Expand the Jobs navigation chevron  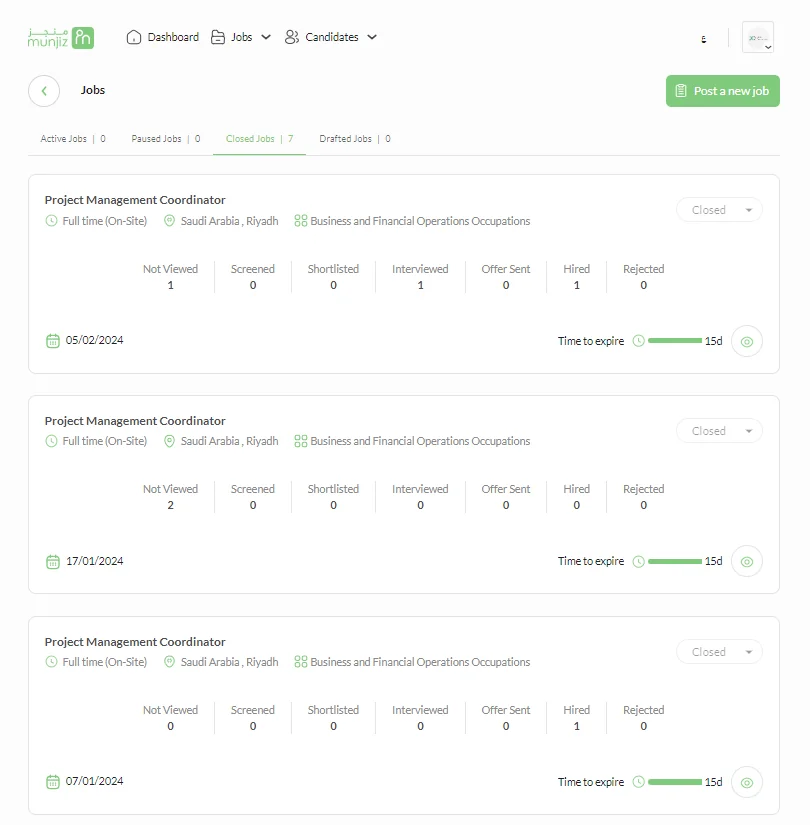[x=266, y=36]
